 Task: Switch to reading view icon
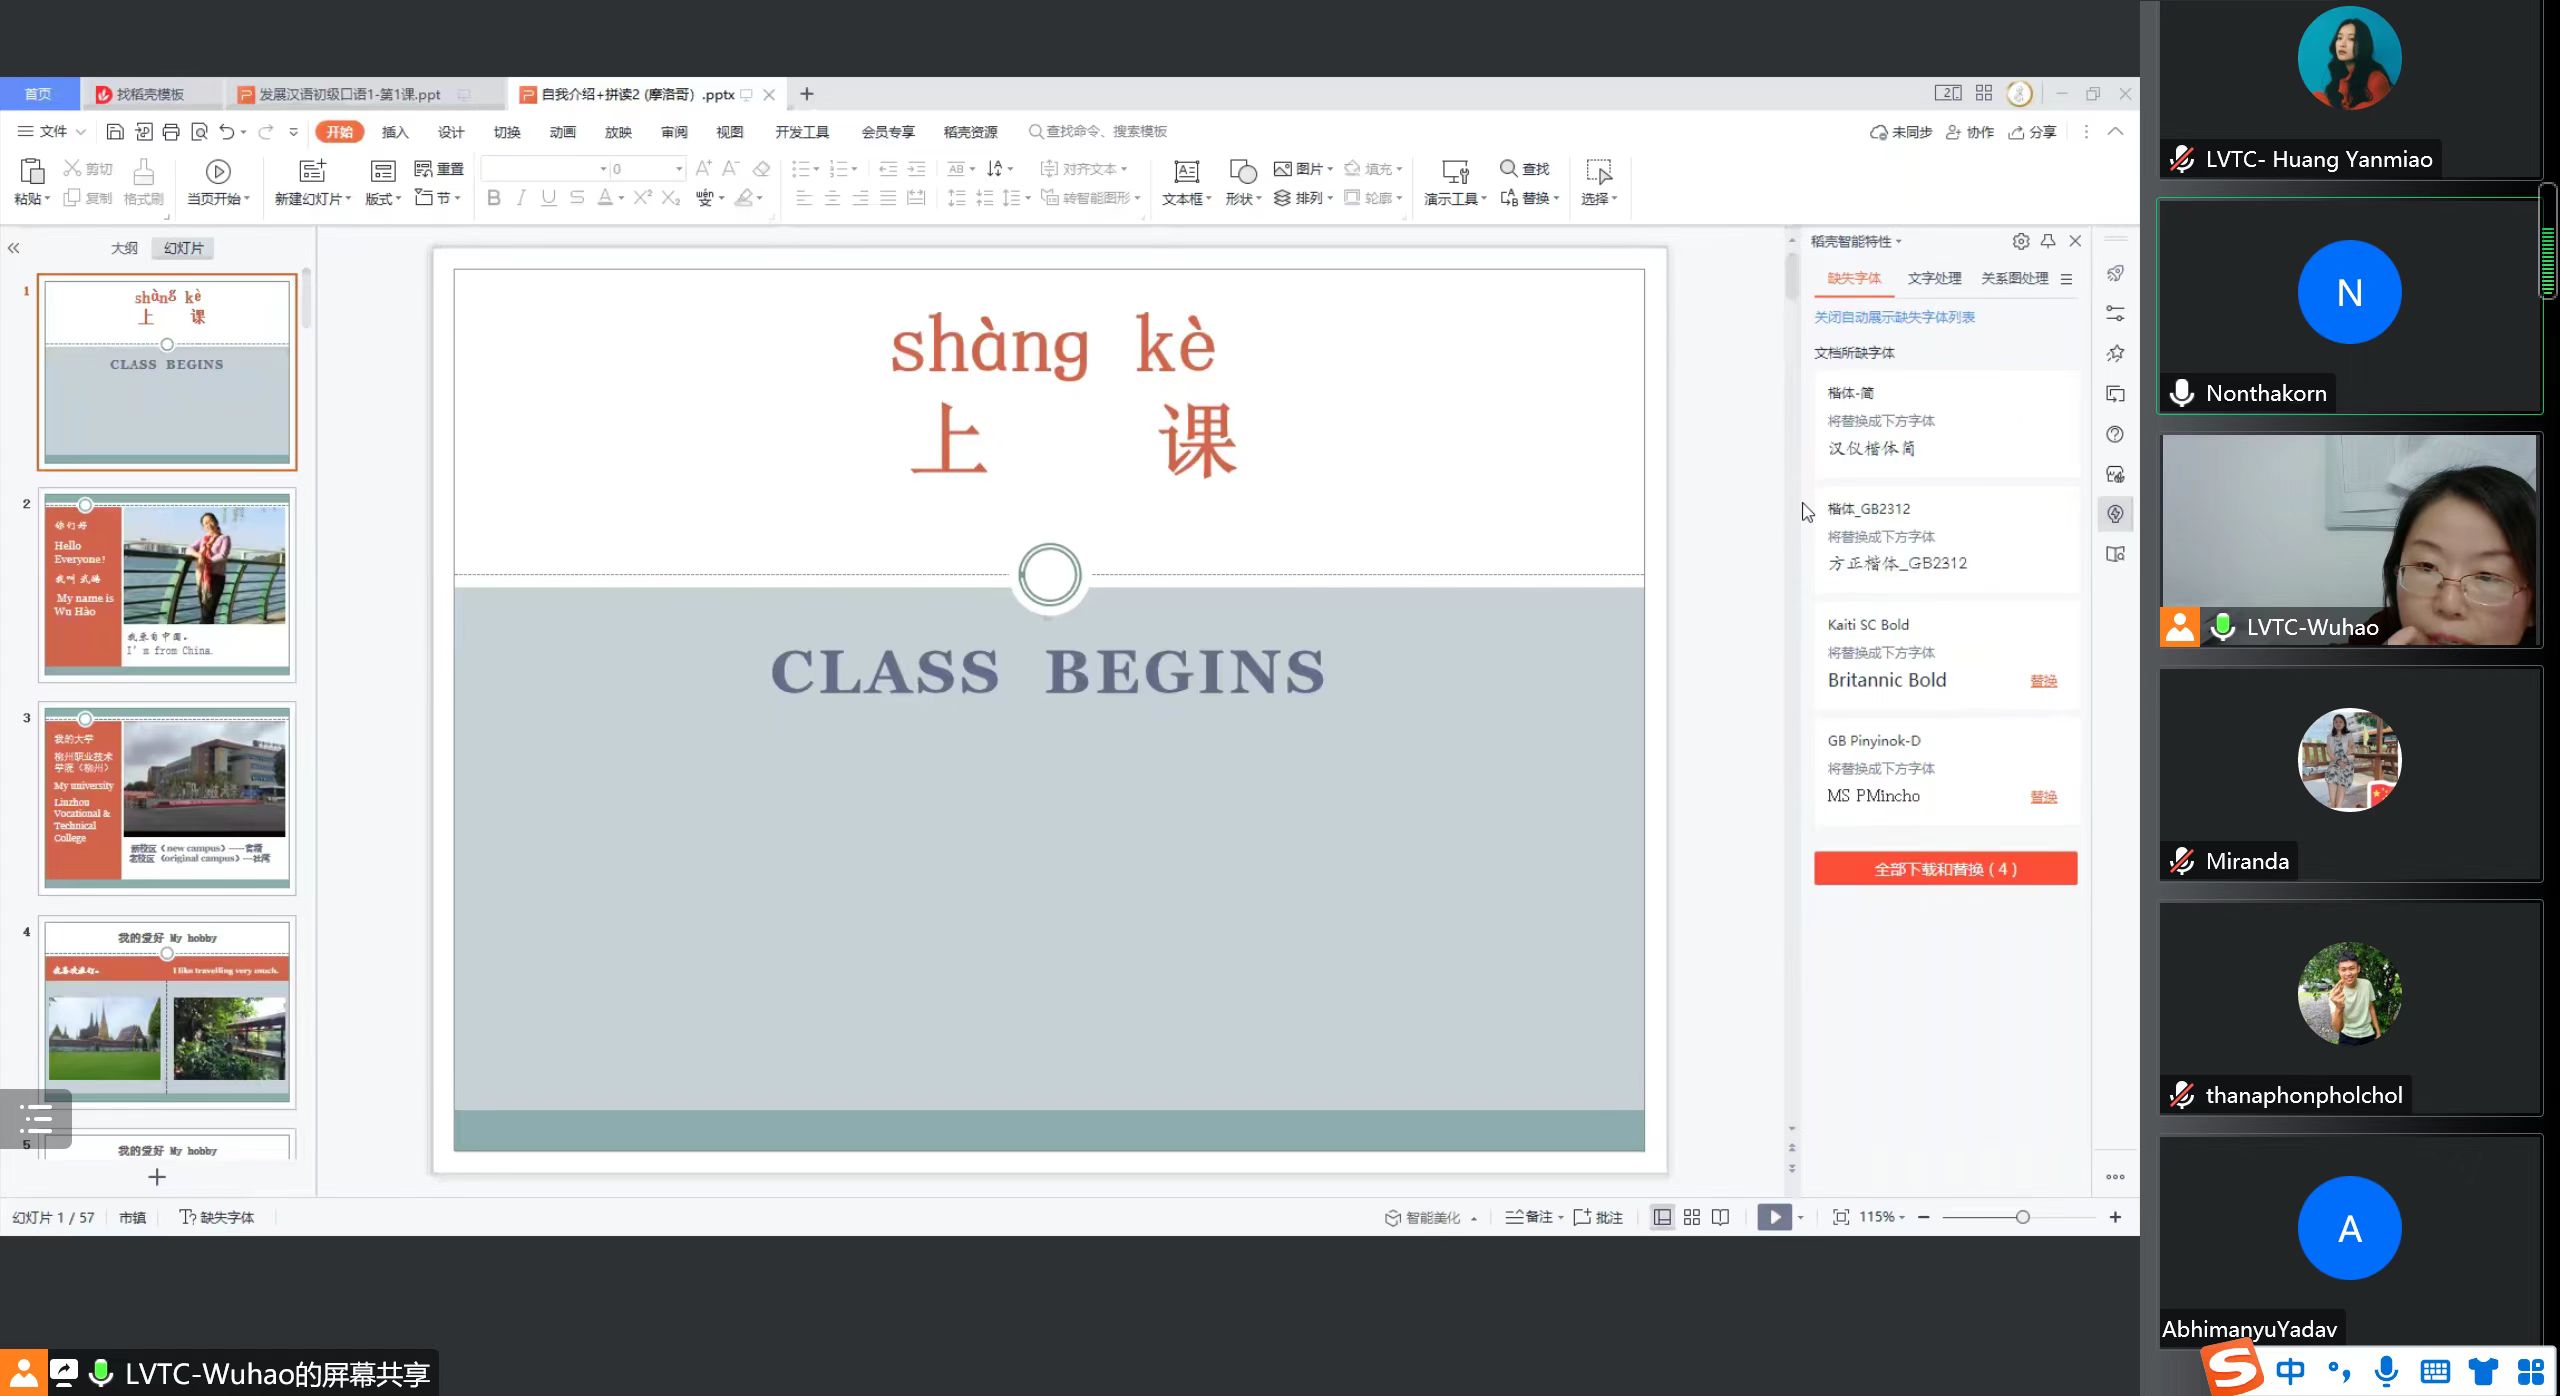[1720, 1217]
